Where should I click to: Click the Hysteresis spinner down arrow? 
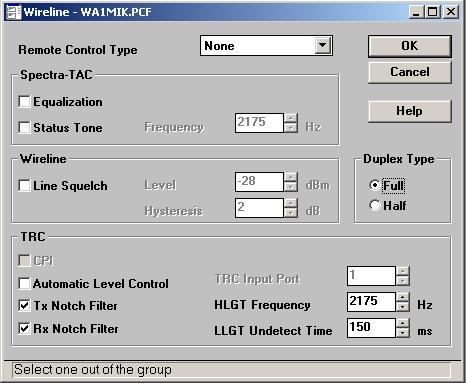coord(291,213)
